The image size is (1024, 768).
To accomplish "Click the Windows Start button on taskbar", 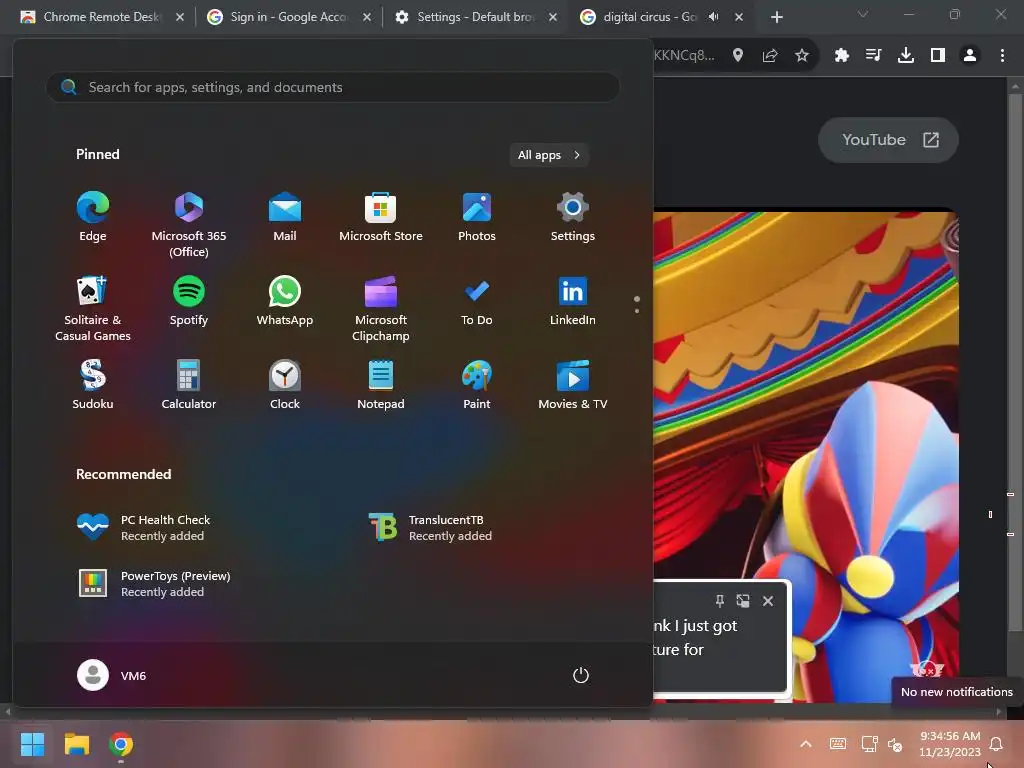I will pyautogui.click(x=33, y=744).
